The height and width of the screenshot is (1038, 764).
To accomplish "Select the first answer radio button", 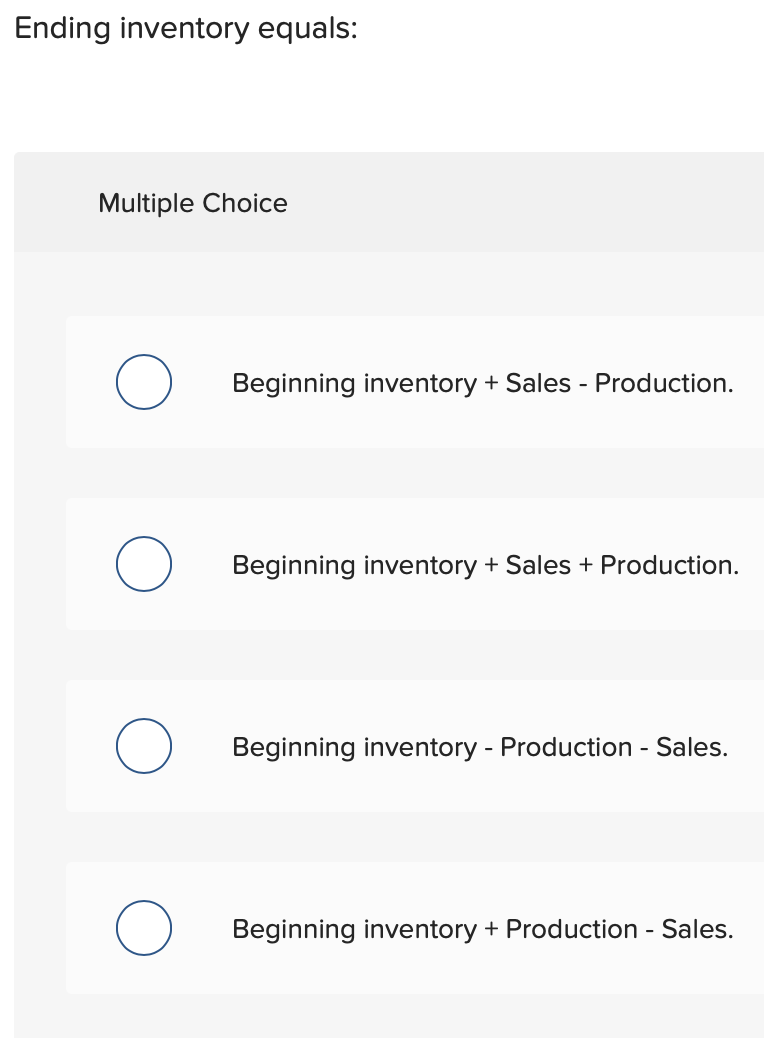I will 143,381.
